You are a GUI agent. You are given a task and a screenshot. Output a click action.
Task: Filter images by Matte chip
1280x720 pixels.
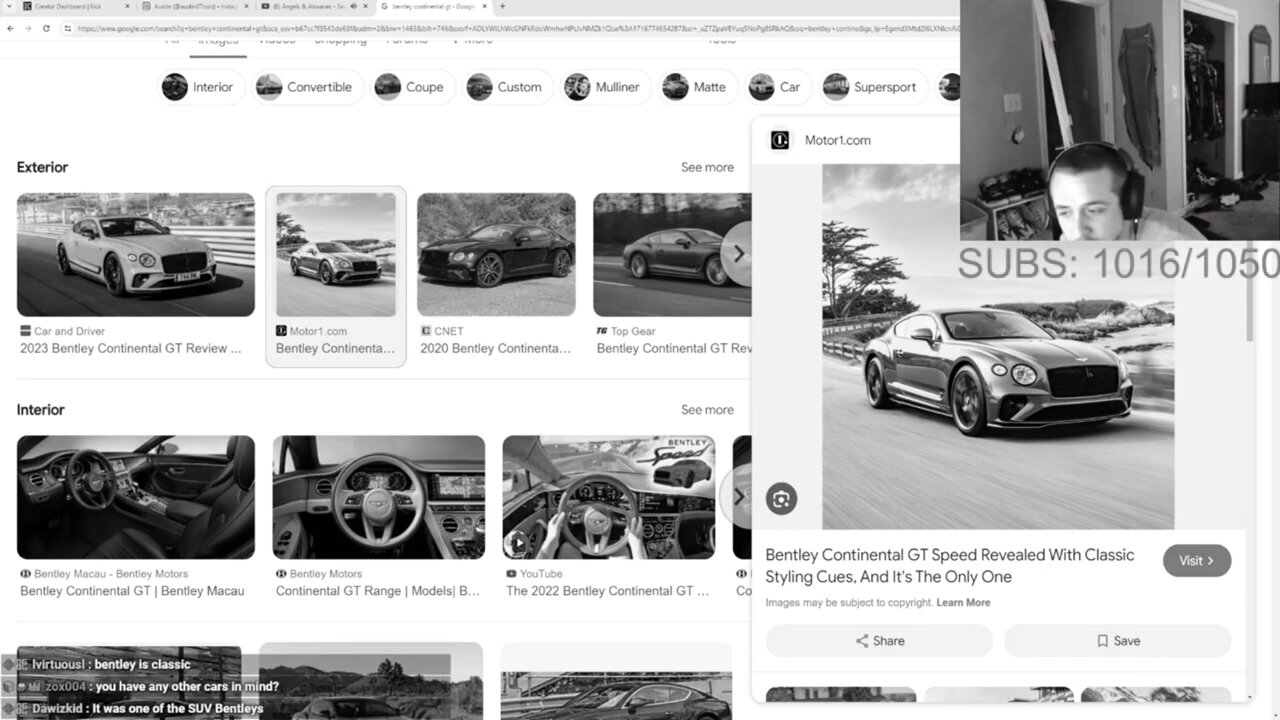pyautogui.click(x=697, y=87)
